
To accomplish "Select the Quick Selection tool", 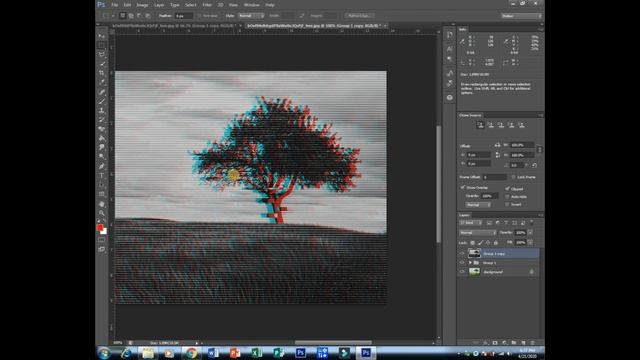I will [x=101, y=64].
